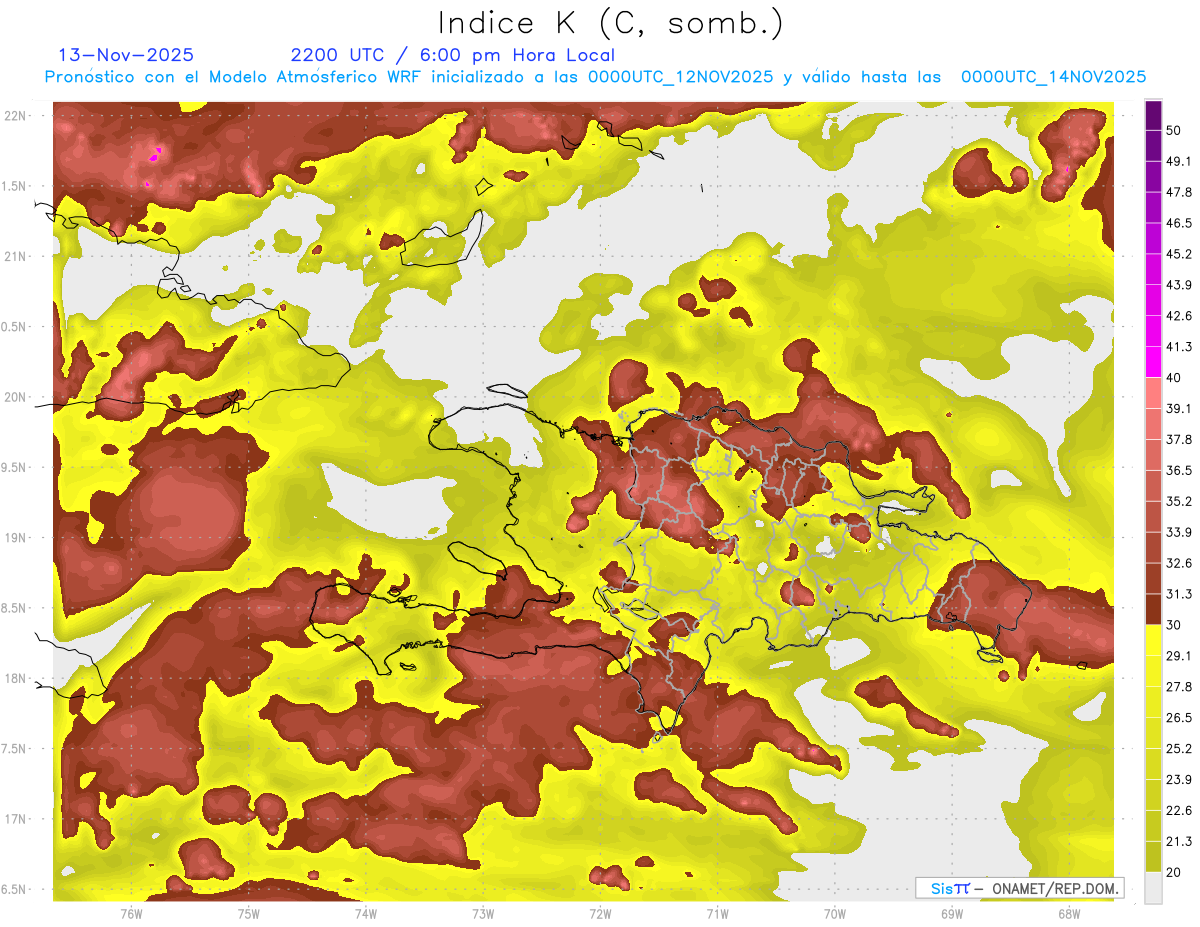Click the color scale value "29.1"

click(1179, 656)
